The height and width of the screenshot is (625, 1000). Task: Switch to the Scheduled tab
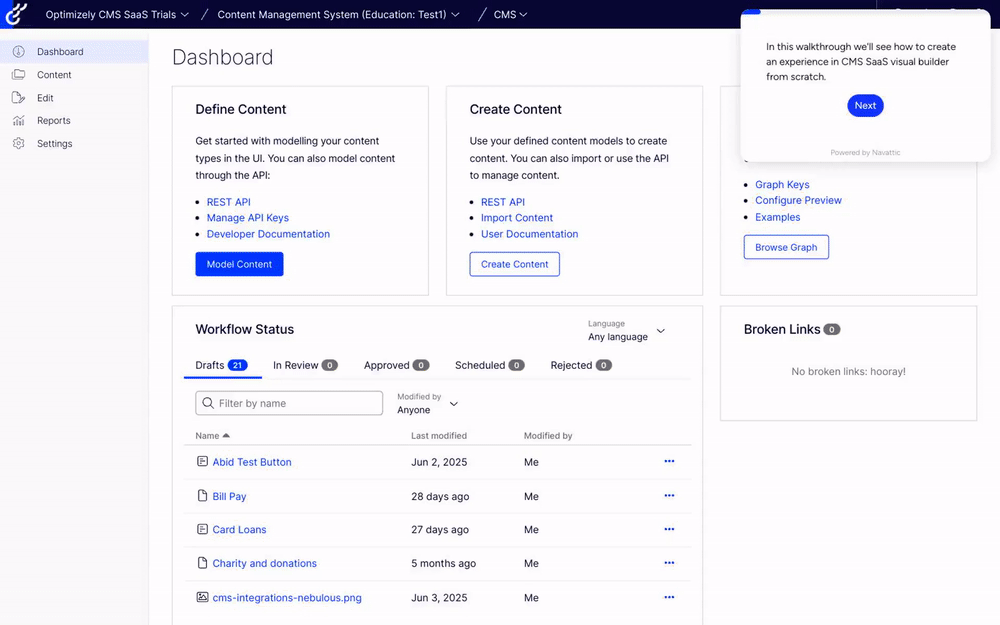[488, 365]
